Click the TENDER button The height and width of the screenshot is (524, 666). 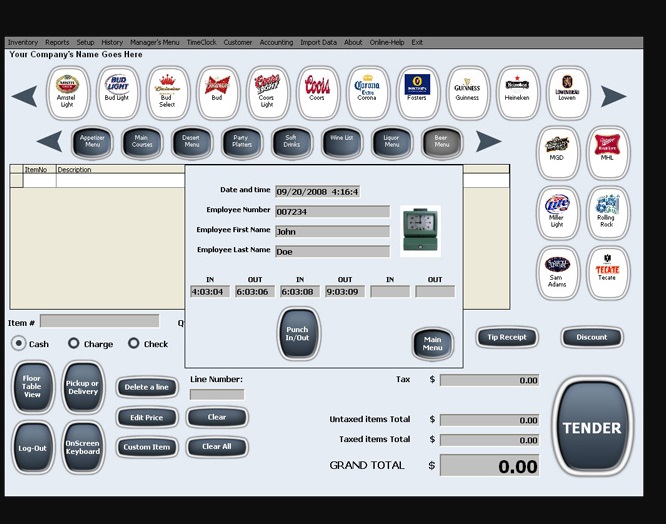click(x=592, y=427)
